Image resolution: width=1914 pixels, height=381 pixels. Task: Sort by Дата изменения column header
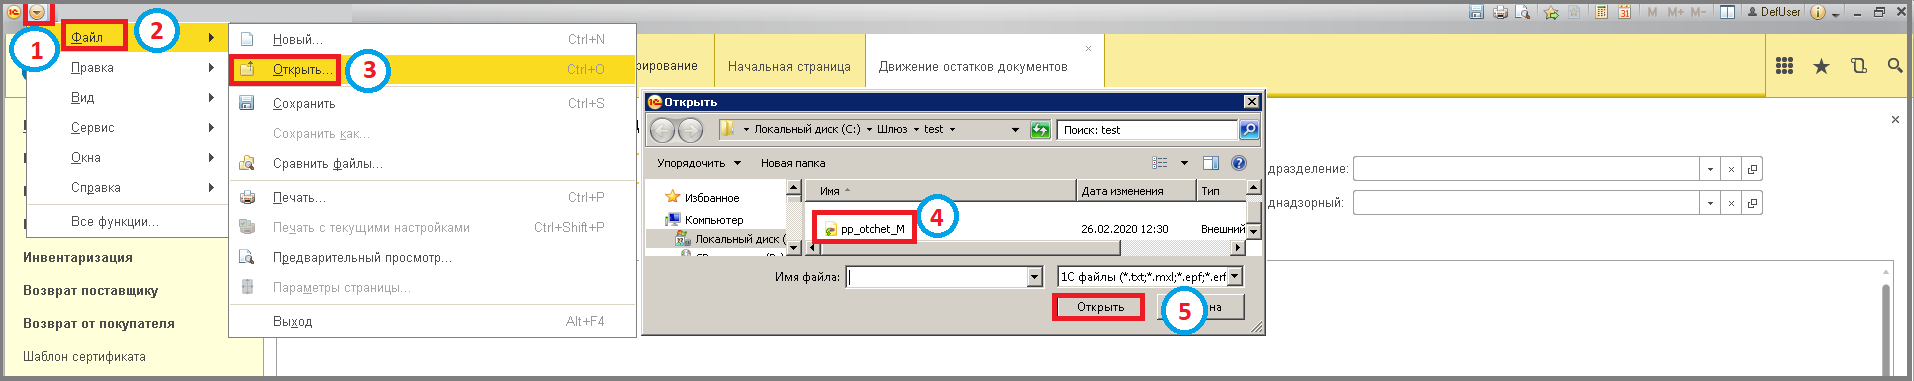[1136, 191]
